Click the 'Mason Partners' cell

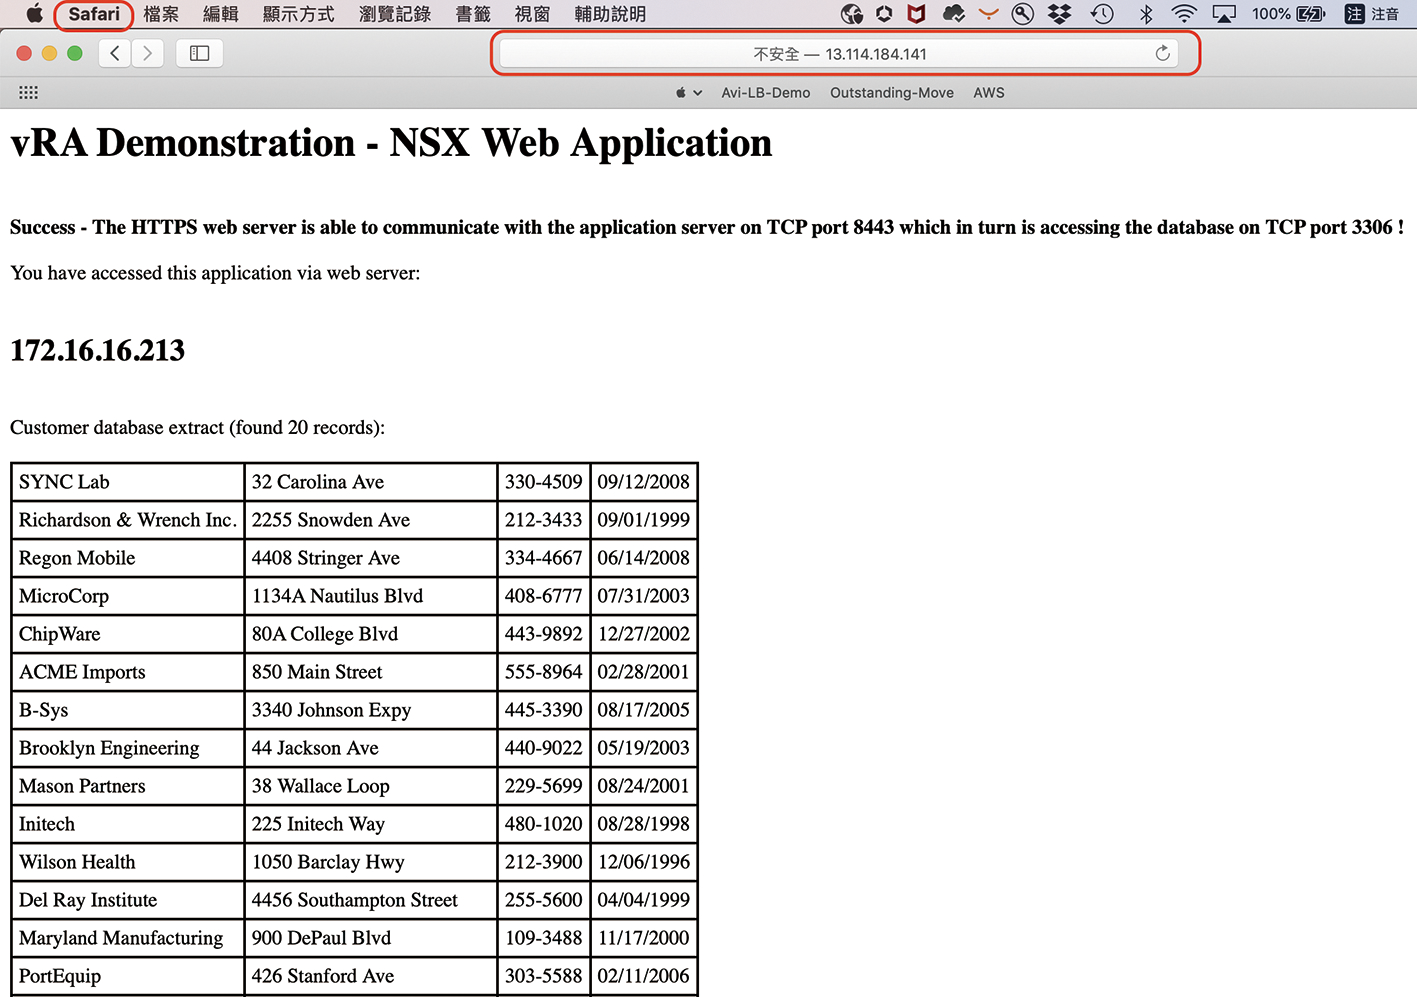(x=128, y=786)
